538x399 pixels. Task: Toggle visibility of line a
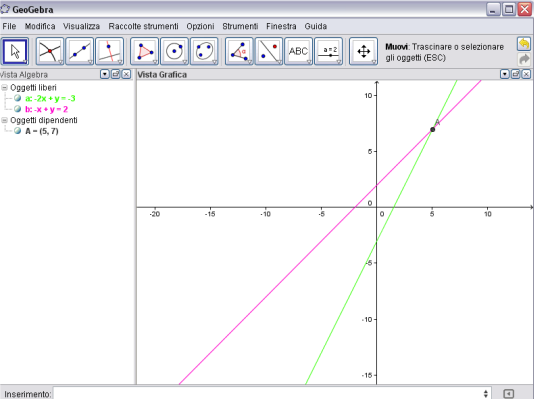tap(17, 98)
